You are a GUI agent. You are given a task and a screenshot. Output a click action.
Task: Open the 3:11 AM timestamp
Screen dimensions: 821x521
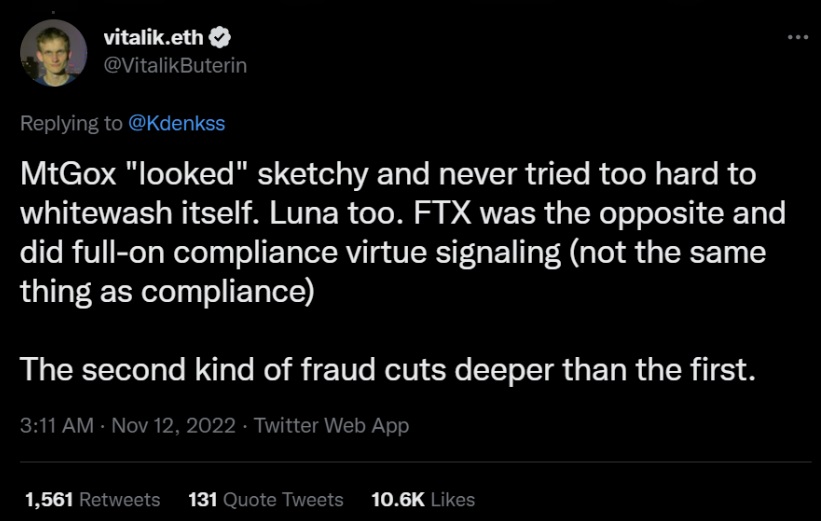[x=55, y=425]
